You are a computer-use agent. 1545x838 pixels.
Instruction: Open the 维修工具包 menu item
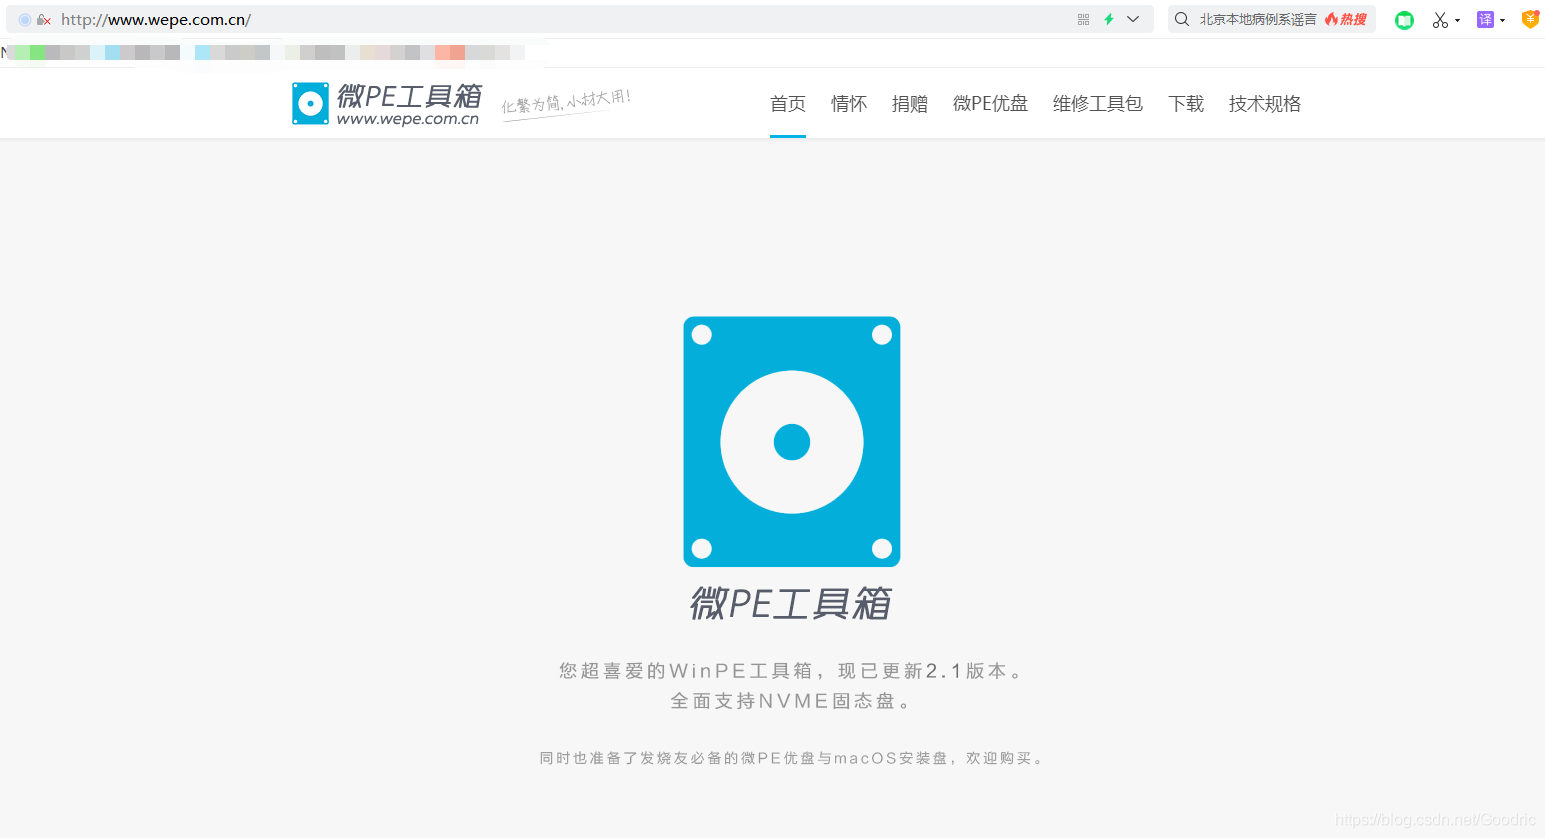[1098, 104]
